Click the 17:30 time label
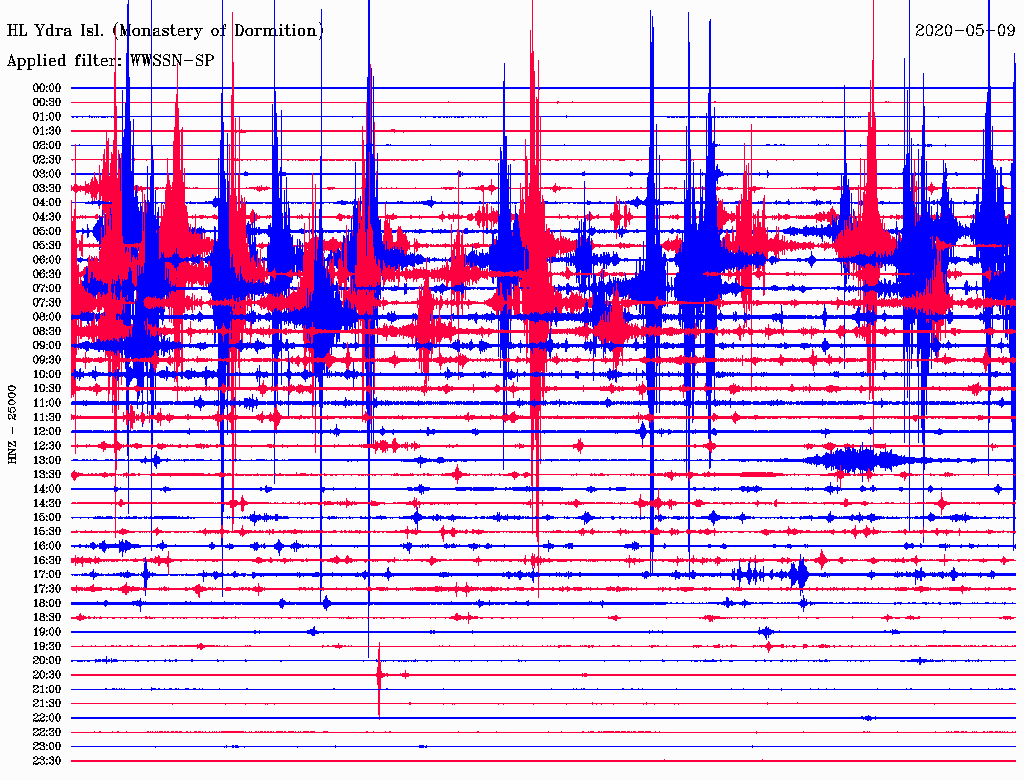The height and width of the screenshot is (780, 1024). (47, 589)
